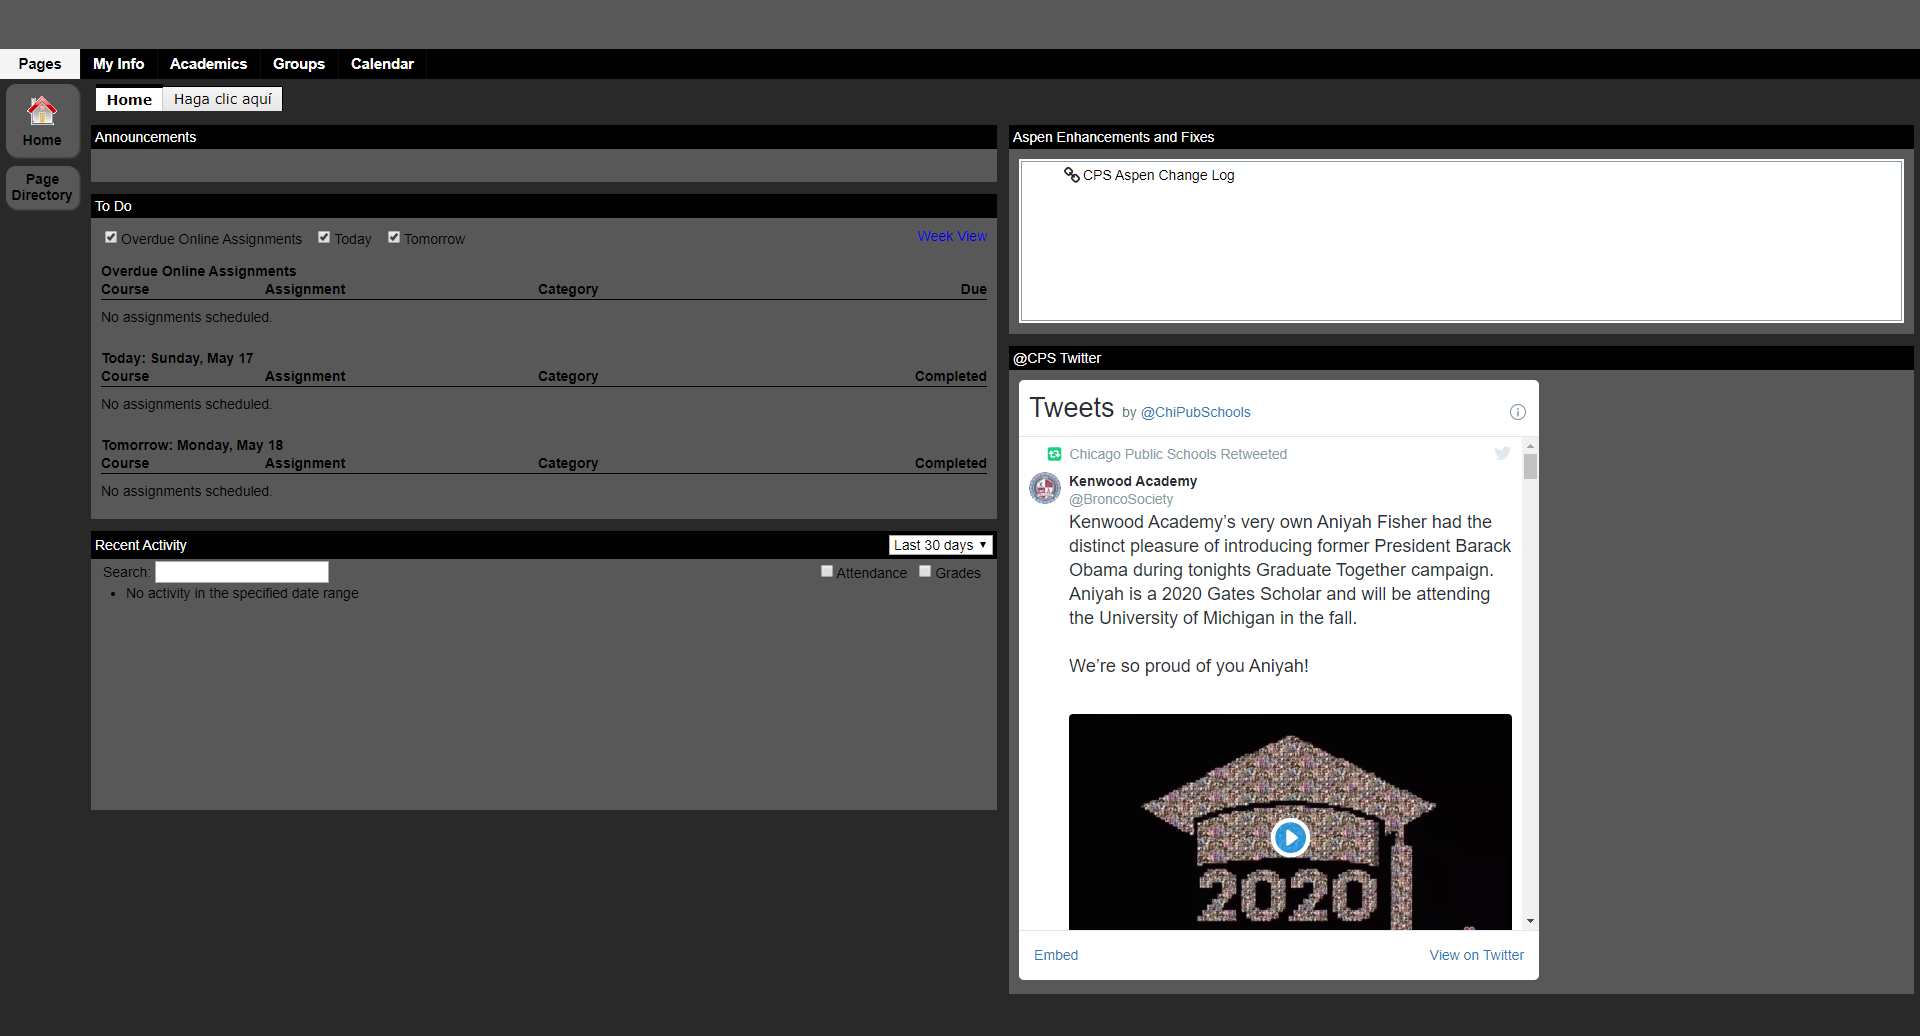Open the Groups tab

coord(299,64)
